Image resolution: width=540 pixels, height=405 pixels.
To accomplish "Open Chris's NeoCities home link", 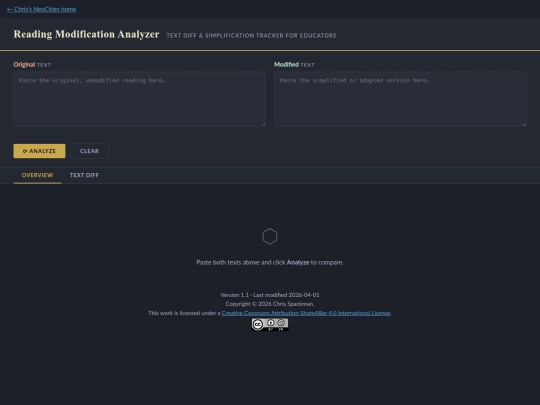I will click(x=41, y=9).
